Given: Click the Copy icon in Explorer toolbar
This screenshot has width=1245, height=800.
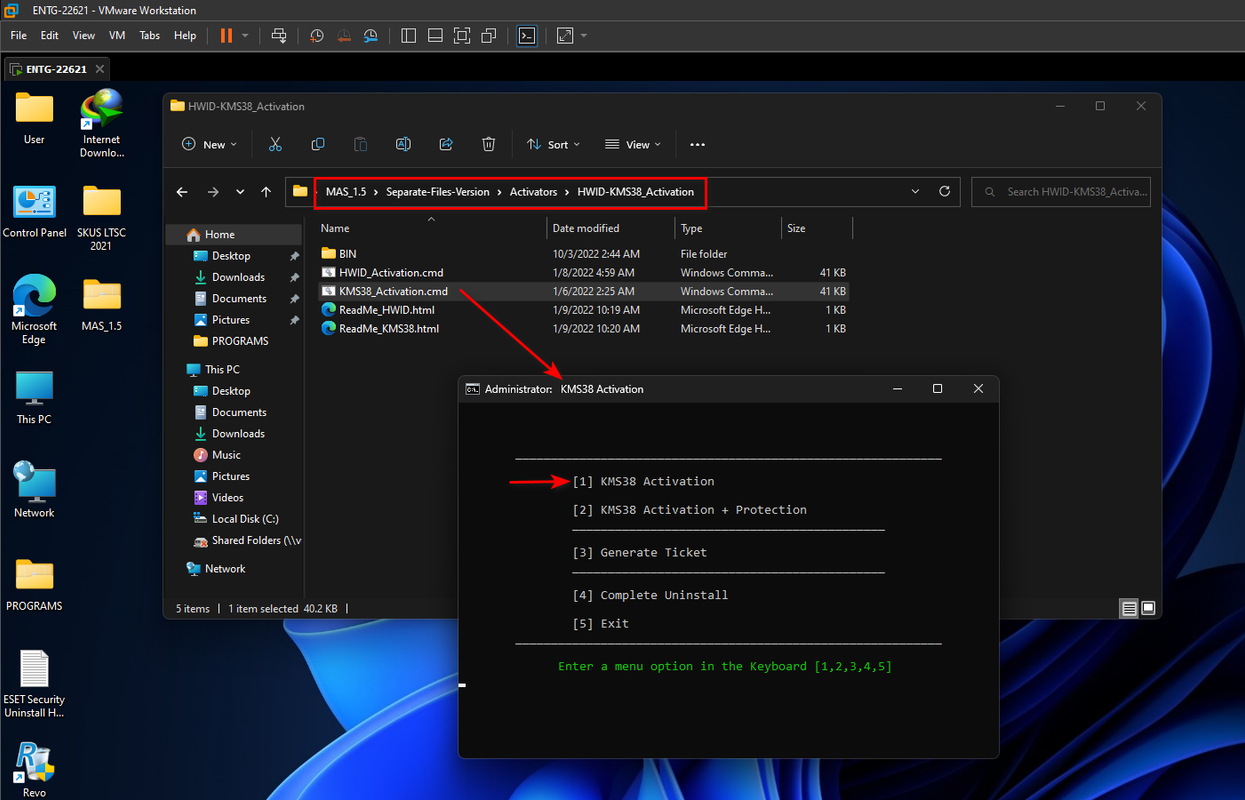Looking at the screenshot, I should [318, 144].
